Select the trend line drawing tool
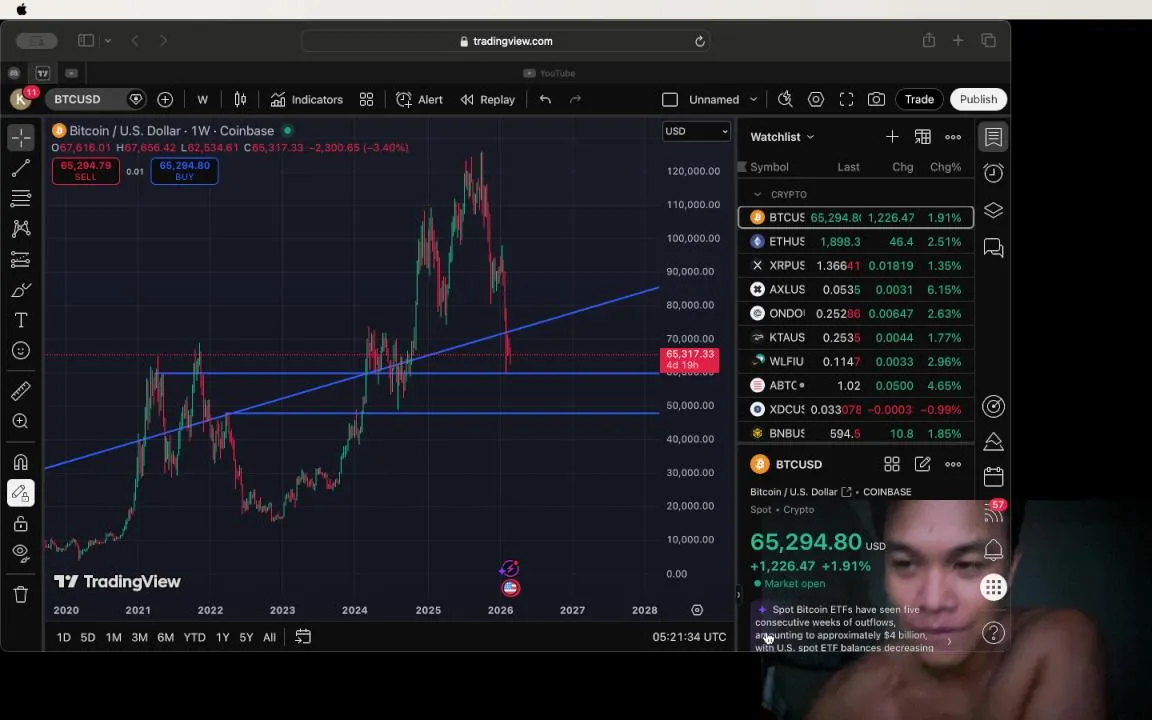Screen dimensions: 1152x720 point(21,168)
